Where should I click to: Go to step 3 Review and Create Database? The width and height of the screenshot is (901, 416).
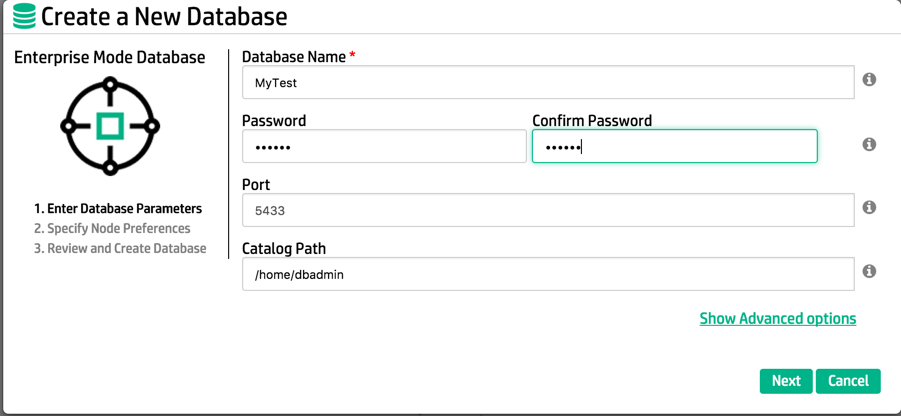point(120,249)
